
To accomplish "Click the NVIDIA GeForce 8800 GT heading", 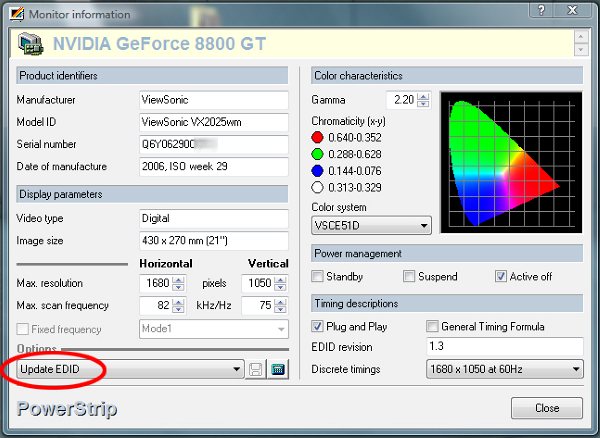I will coord(159,44).
